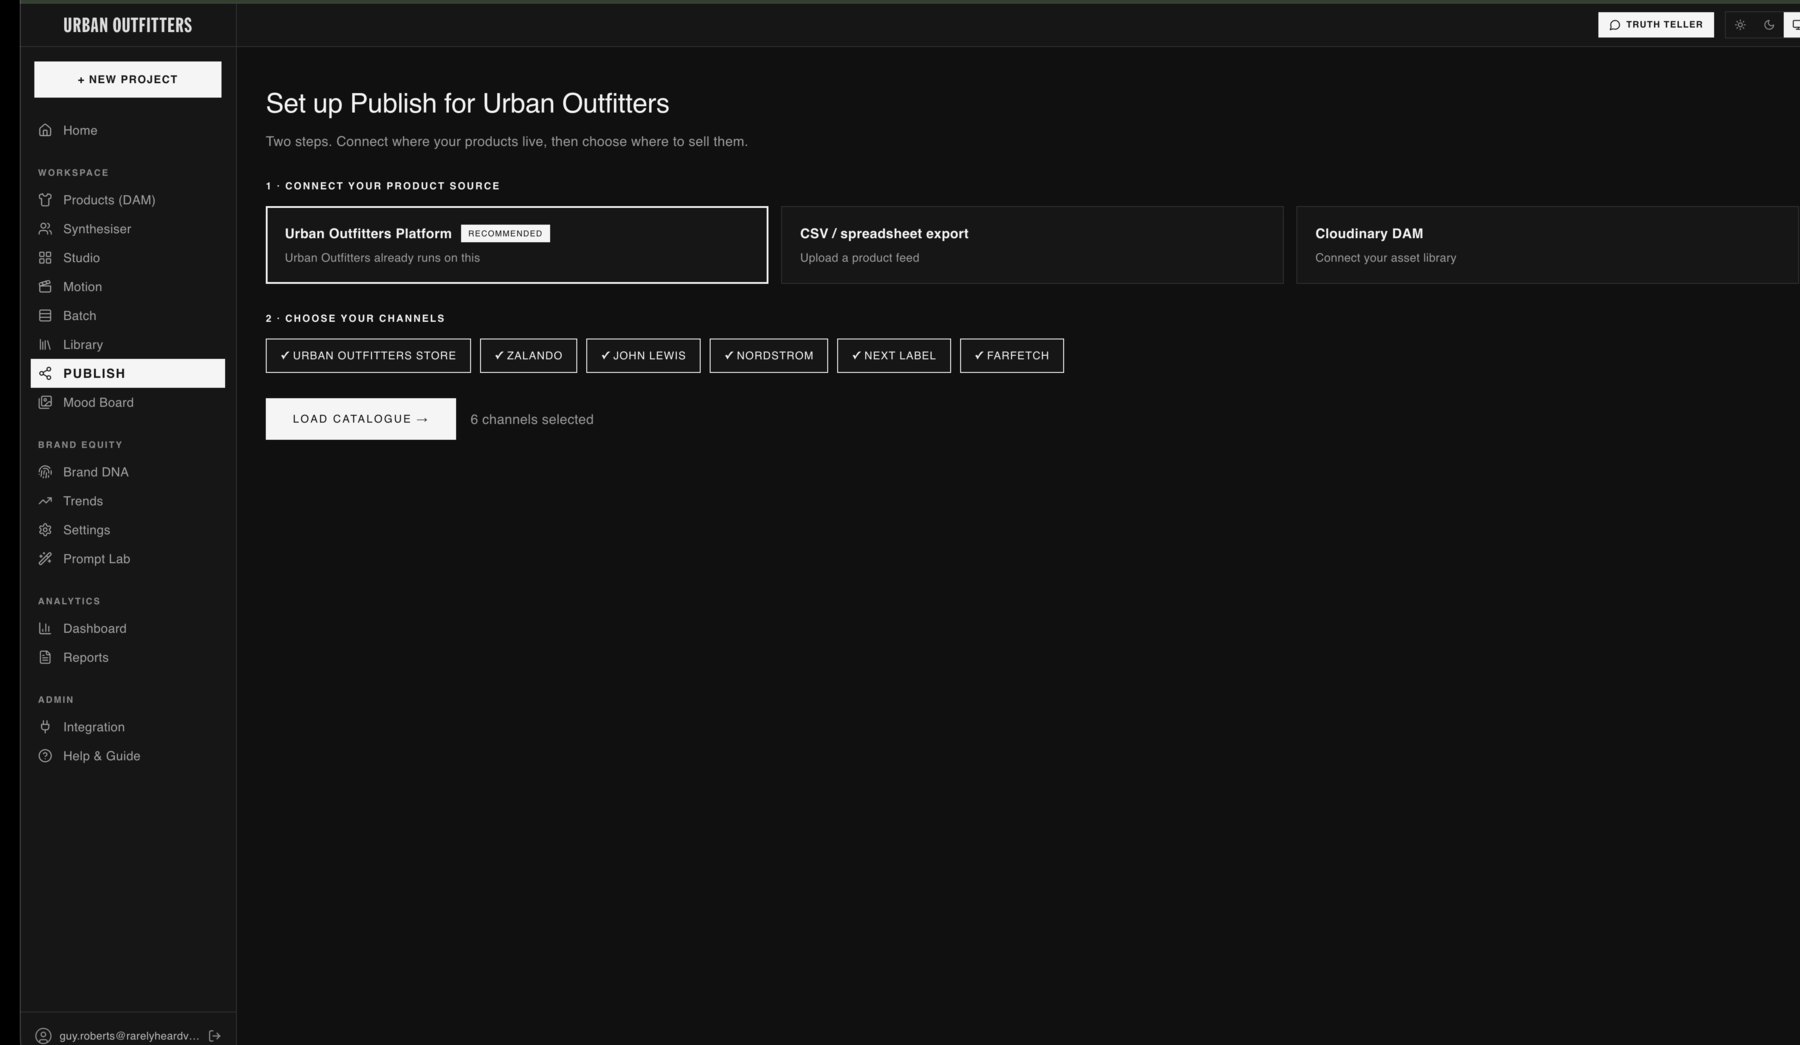Click the Home house icon in sidebar

pos(45,130)
